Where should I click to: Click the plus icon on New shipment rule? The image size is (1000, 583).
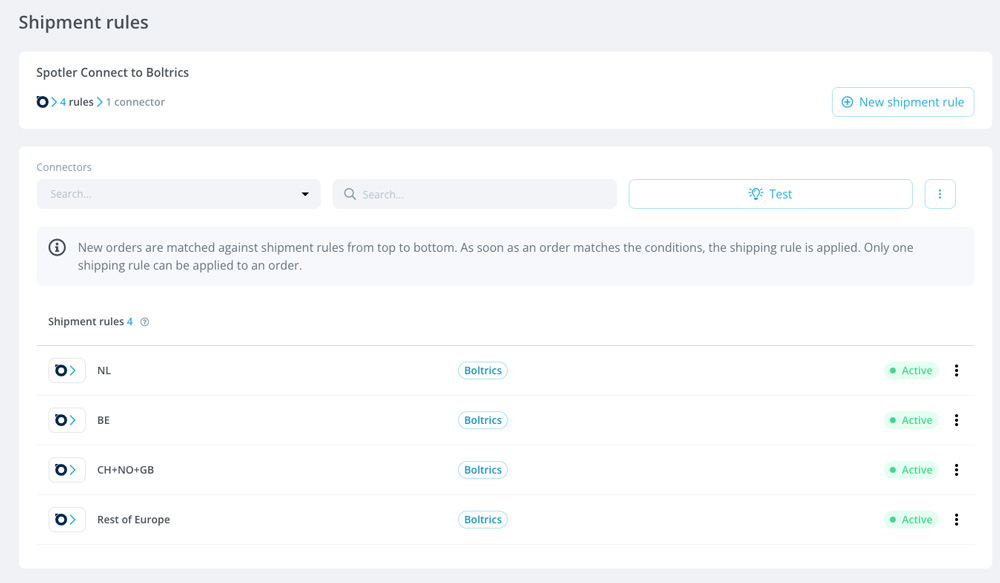[847, 102]
